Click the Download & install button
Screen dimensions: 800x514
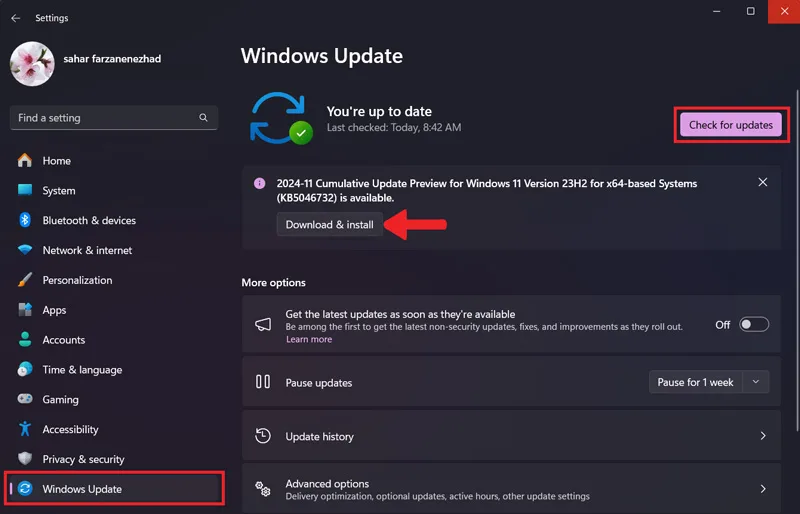pos(330,225)
